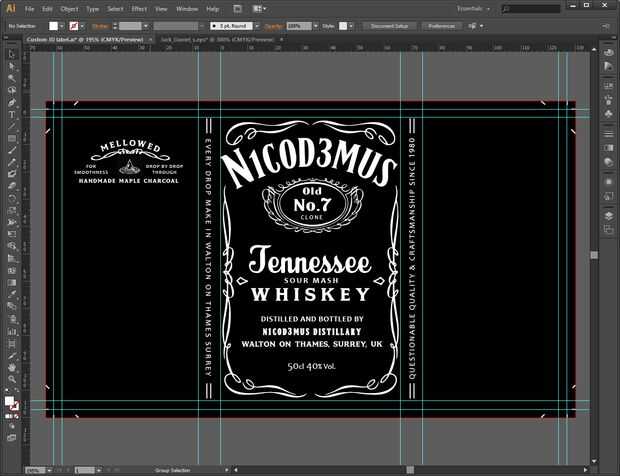
Task: Open the Stroke panel icon in right dock
Action: (609, 133)
